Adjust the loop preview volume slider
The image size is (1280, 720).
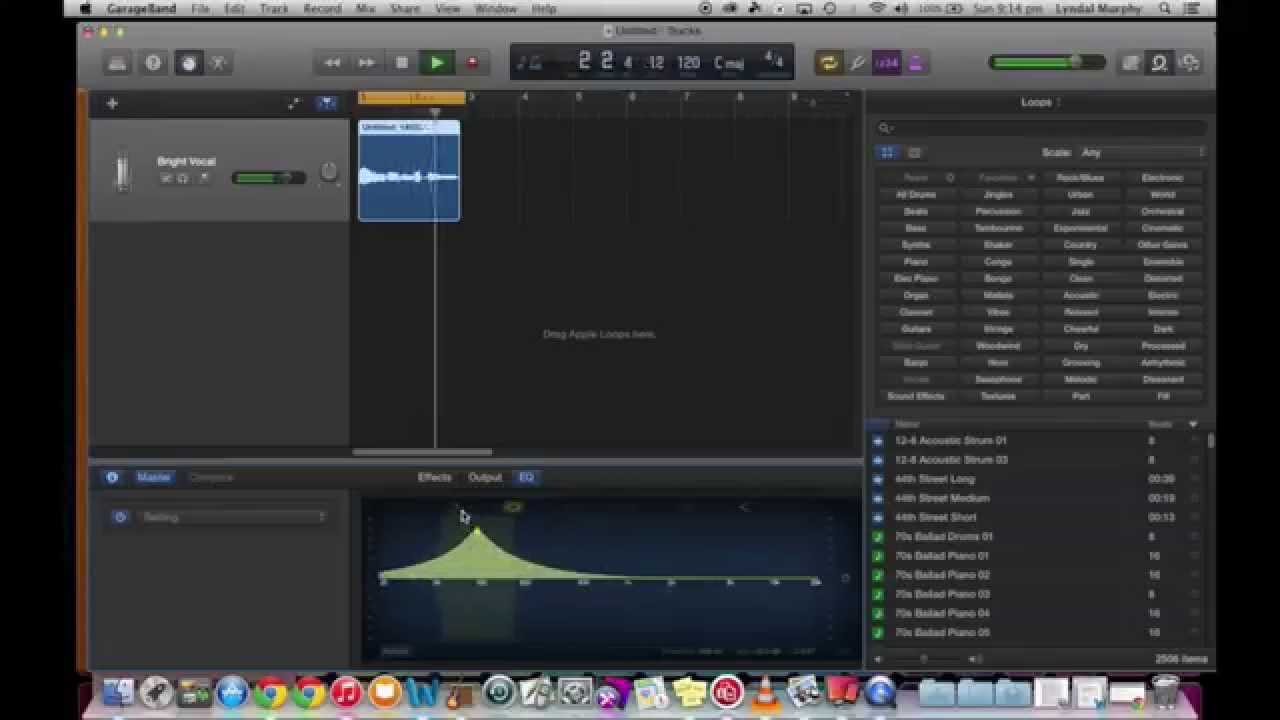pyautogui.click(x=926, y=659)
